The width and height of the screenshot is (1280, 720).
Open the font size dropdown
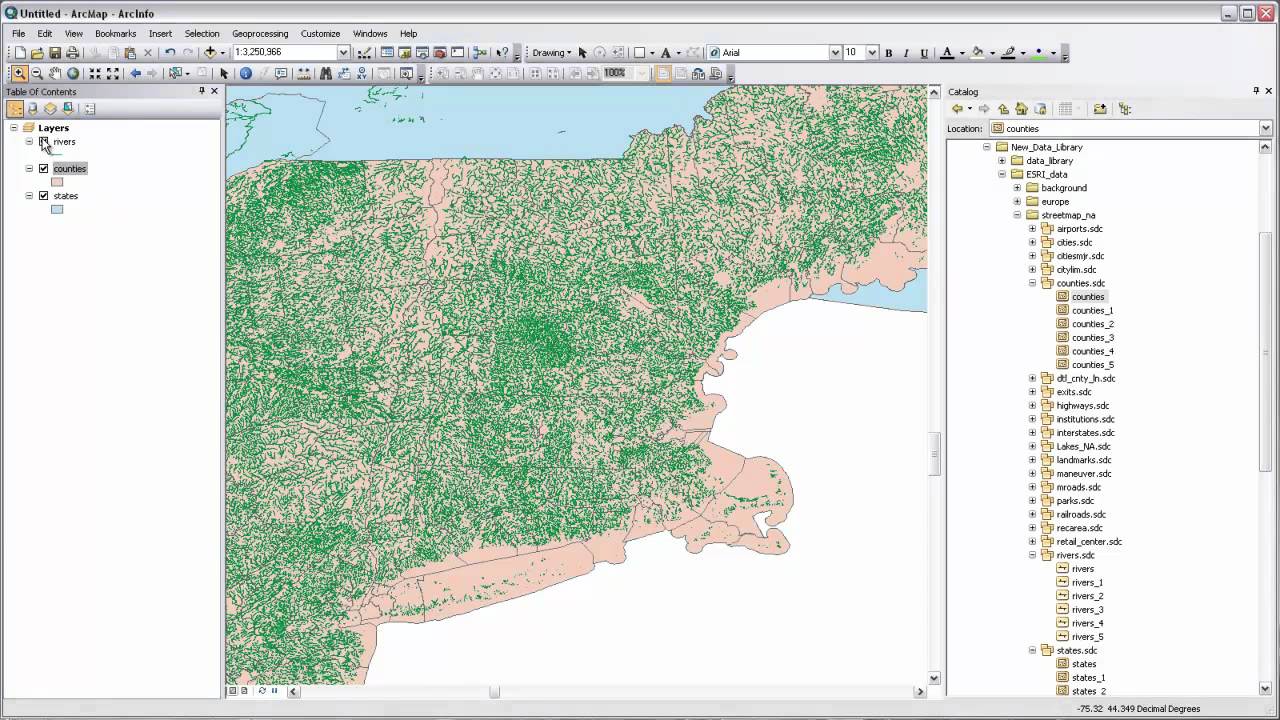click(872, 53)
